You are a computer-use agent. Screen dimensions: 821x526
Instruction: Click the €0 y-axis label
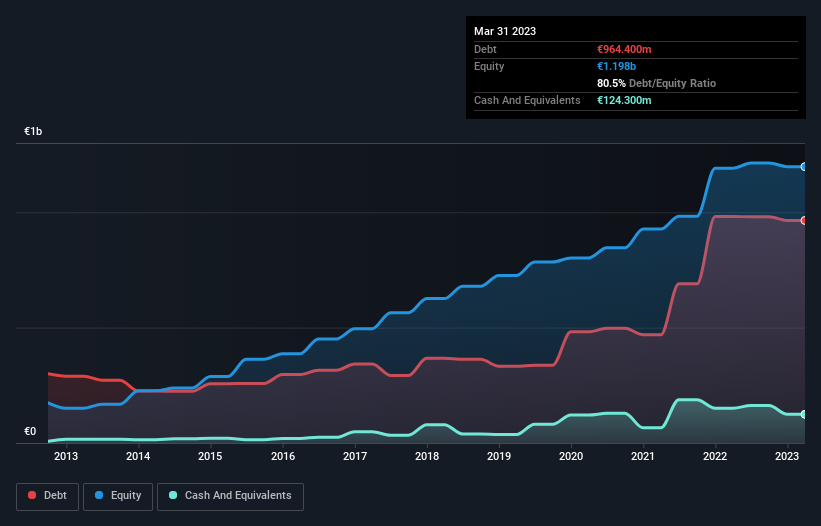tap(30, 431)
